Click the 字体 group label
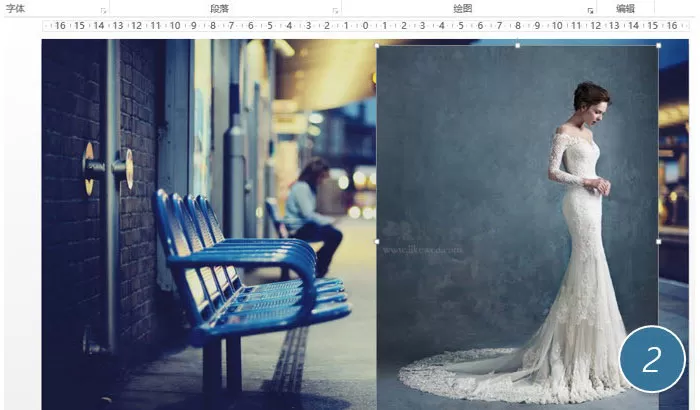Viewport: 700px width, 410px height. pos(15,8)
